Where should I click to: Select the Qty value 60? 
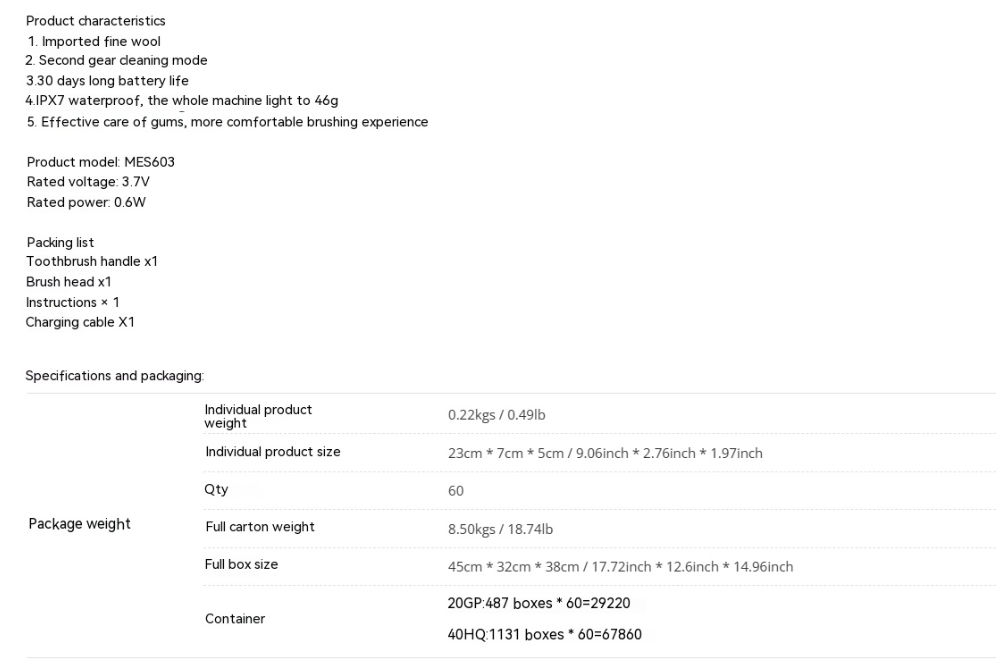(455, 491)
